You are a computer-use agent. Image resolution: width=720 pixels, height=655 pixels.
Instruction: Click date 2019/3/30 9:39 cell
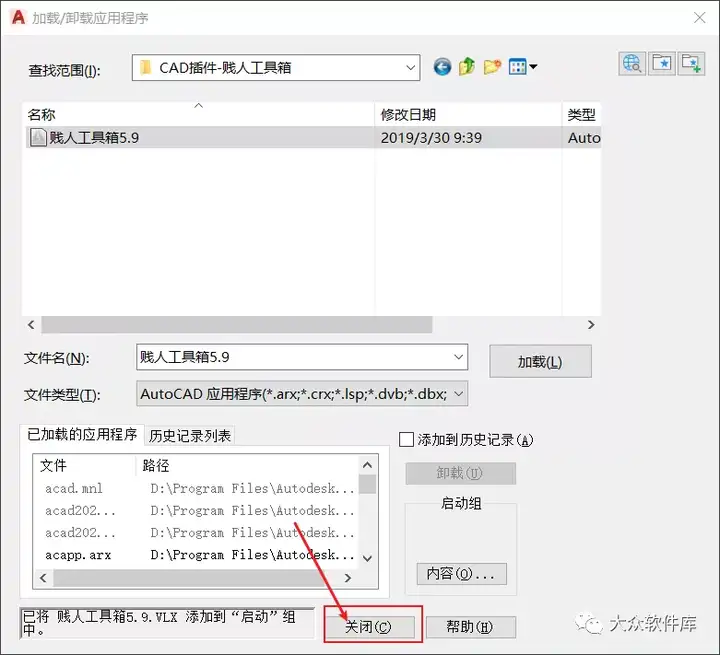tap(431, 138)
